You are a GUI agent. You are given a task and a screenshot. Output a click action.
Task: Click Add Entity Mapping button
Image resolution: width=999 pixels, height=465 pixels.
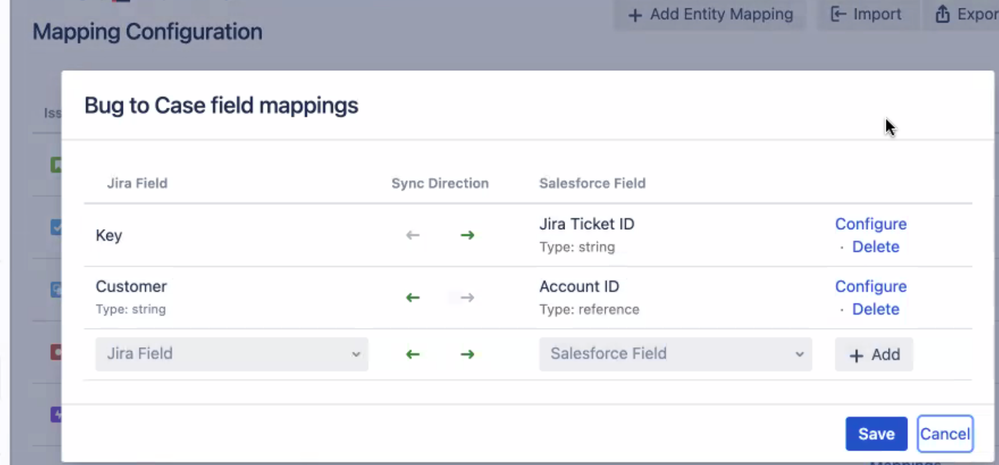pos(710,15)
